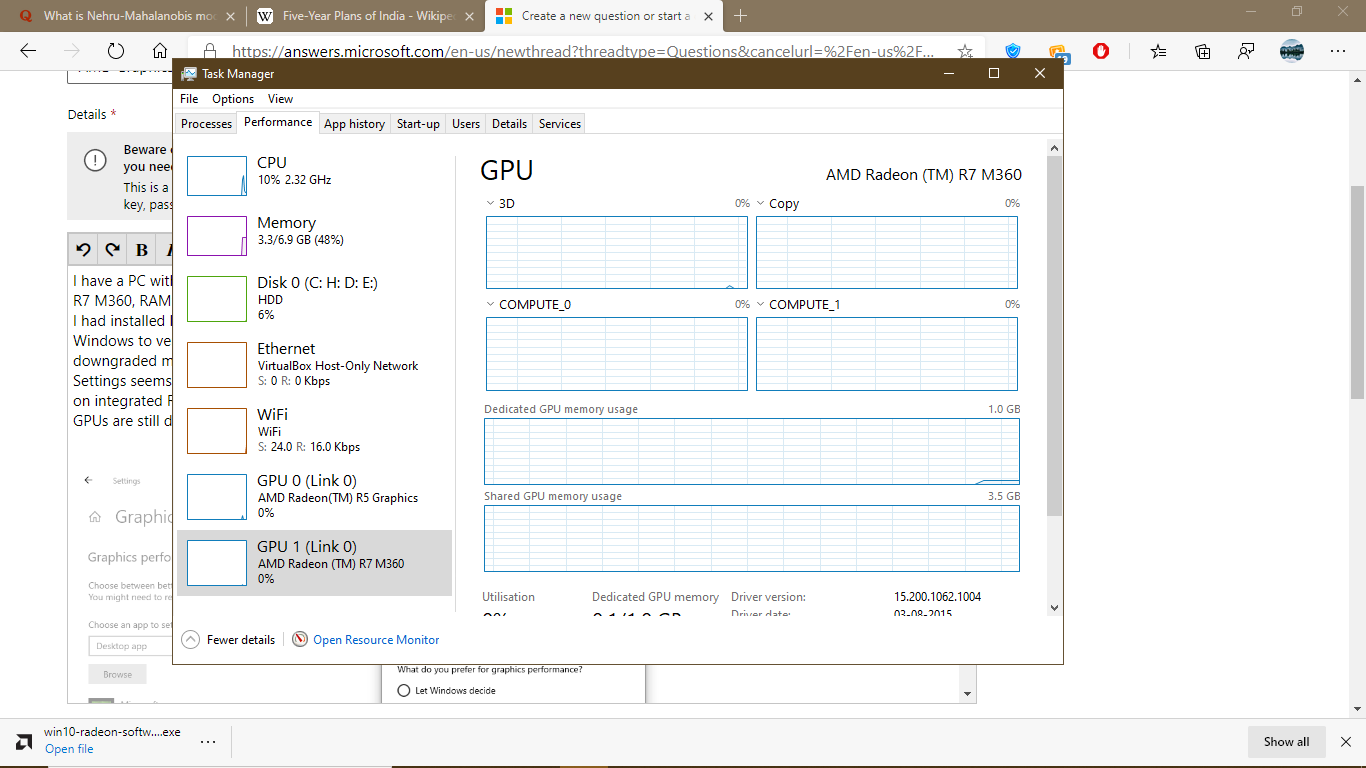Open the View menu in Task Manager
The image size is (1366, 768).
tap(281, 99)
